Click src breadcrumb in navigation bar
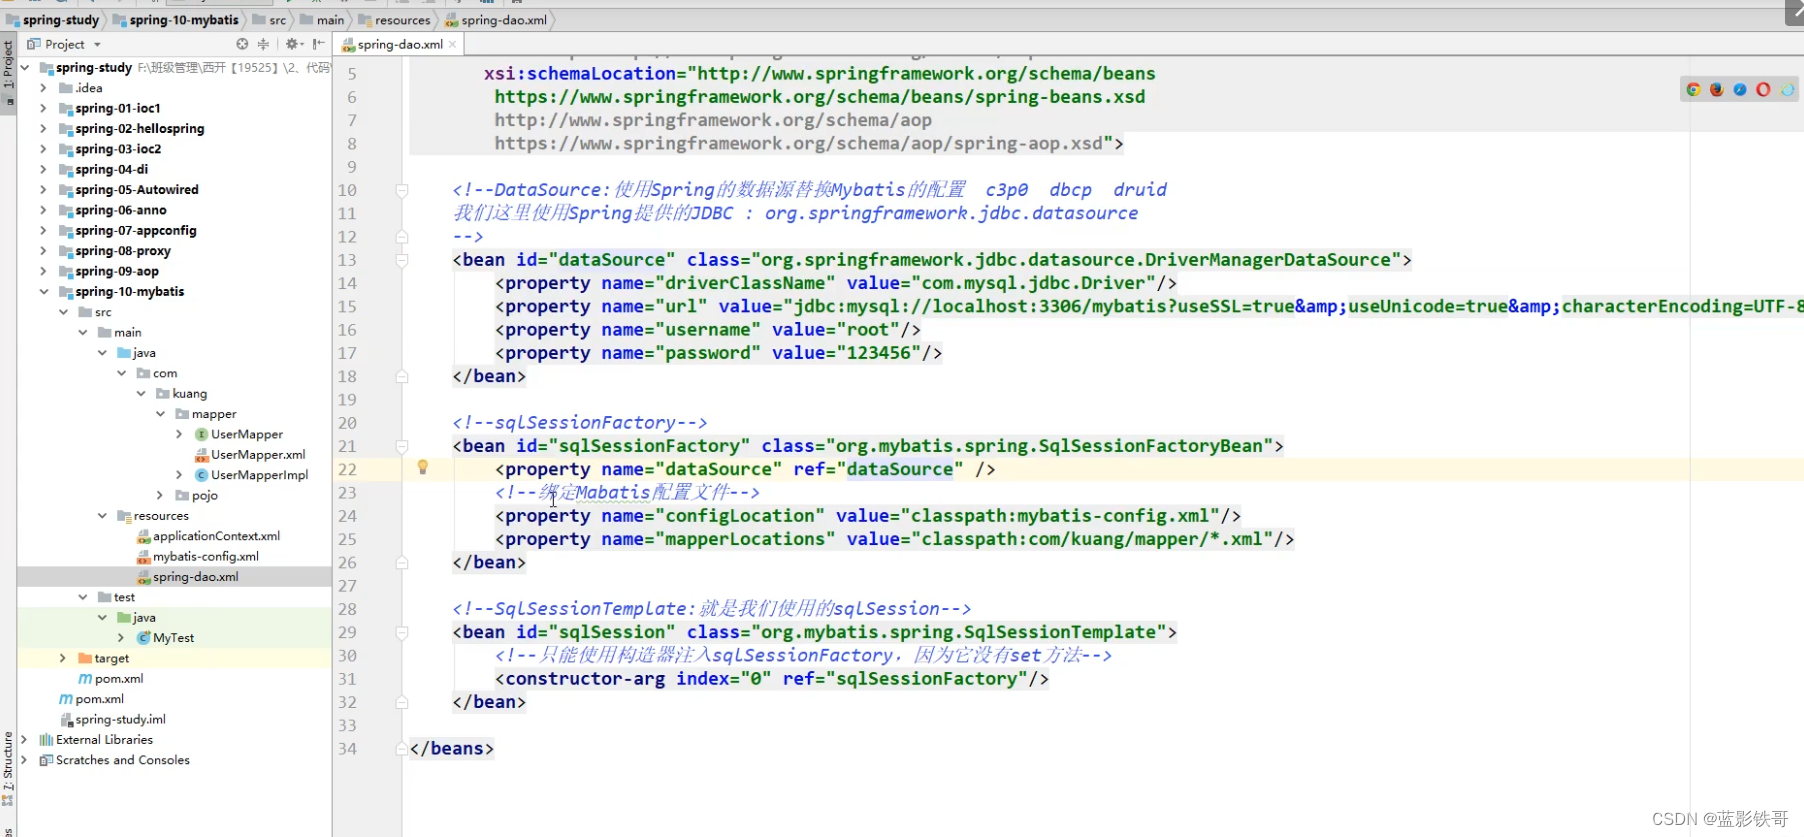This screenshot has width=1804, height=837. point(269,20)
